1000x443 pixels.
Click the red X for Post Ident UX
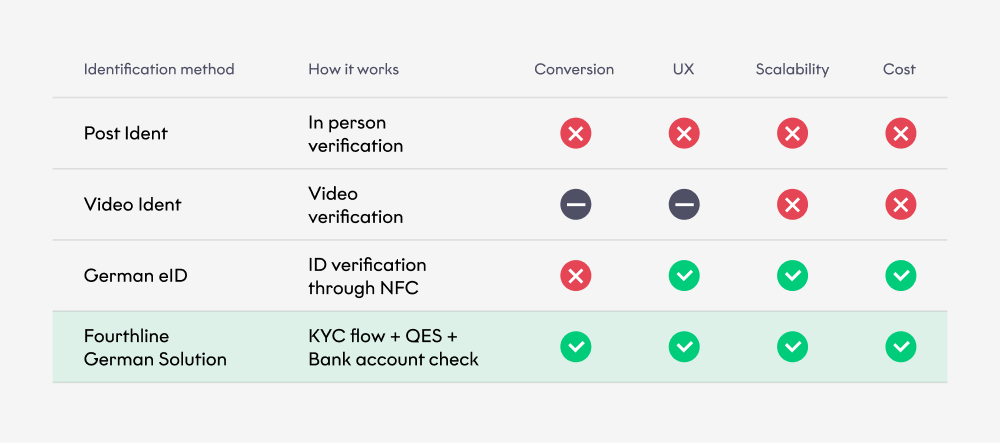tap(684, 134)
